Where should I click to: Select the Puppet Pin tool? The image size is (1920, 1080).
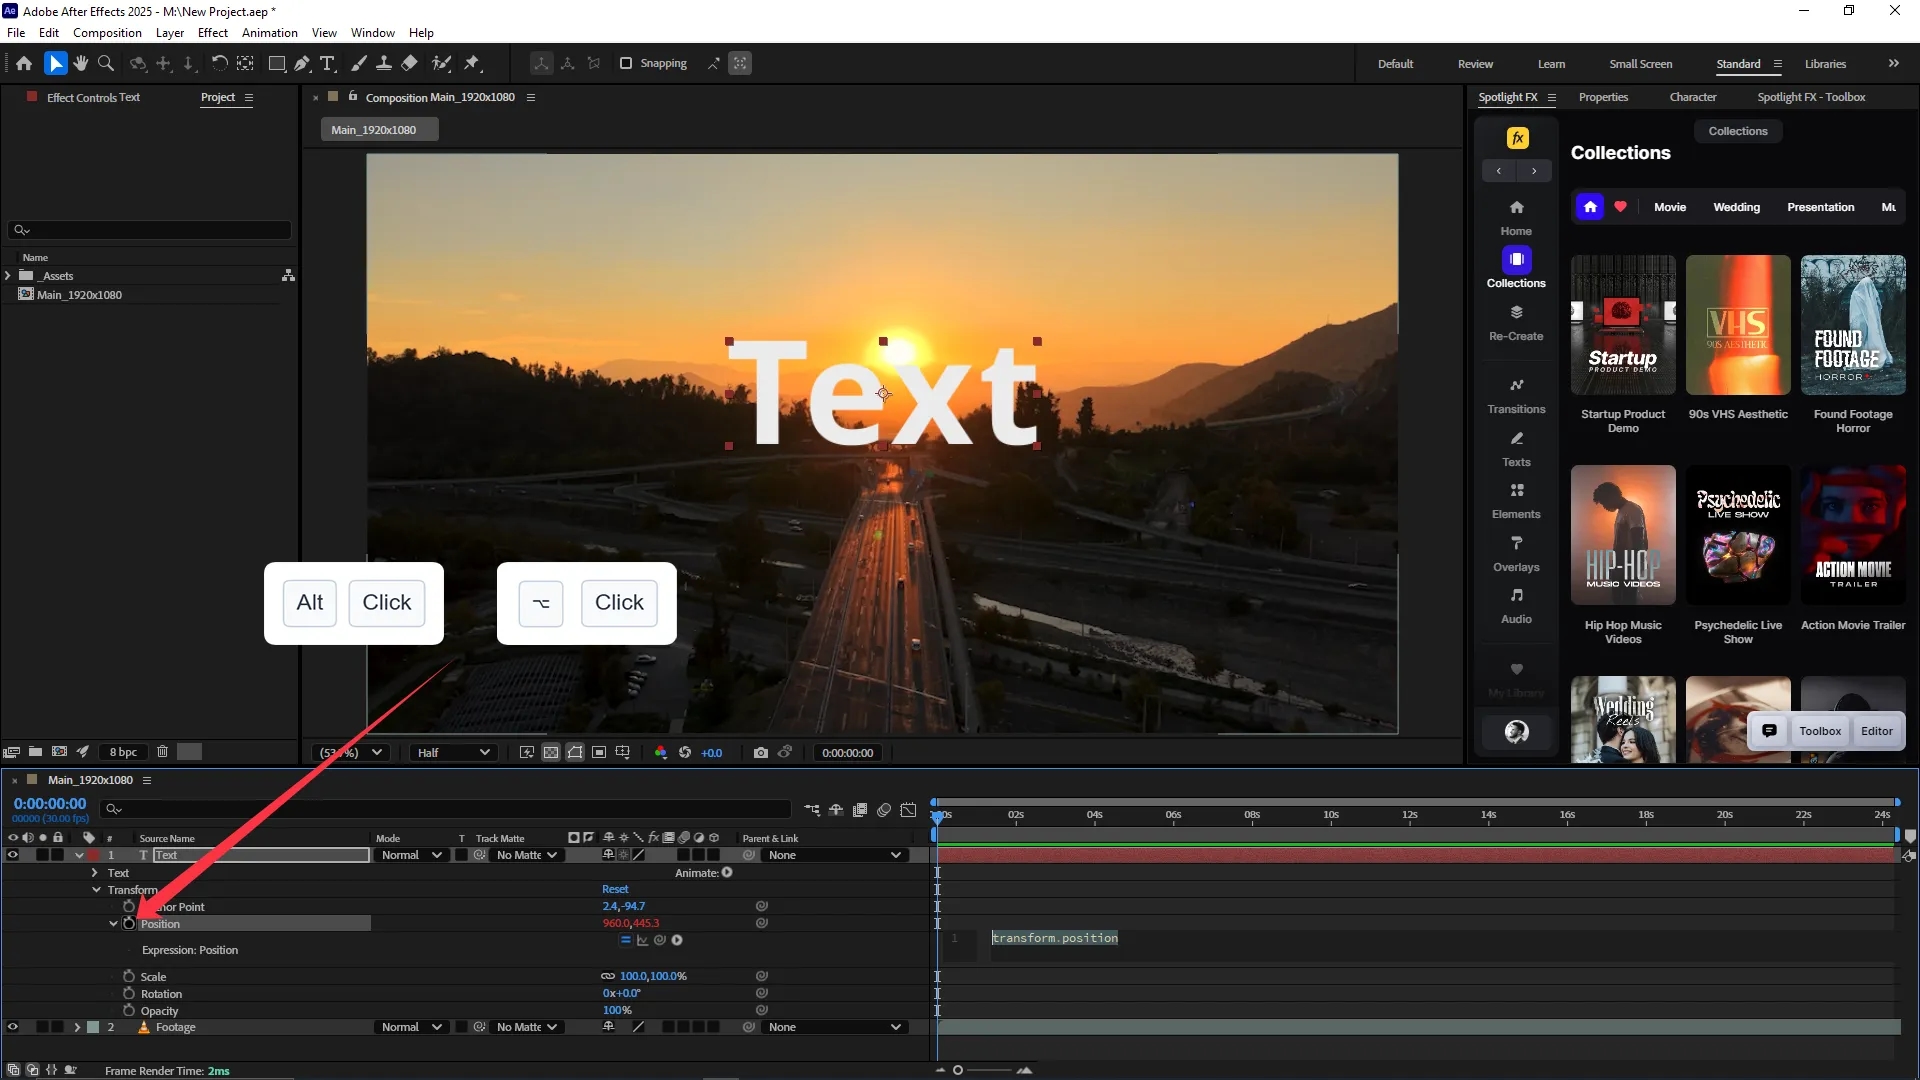point(472,63)
